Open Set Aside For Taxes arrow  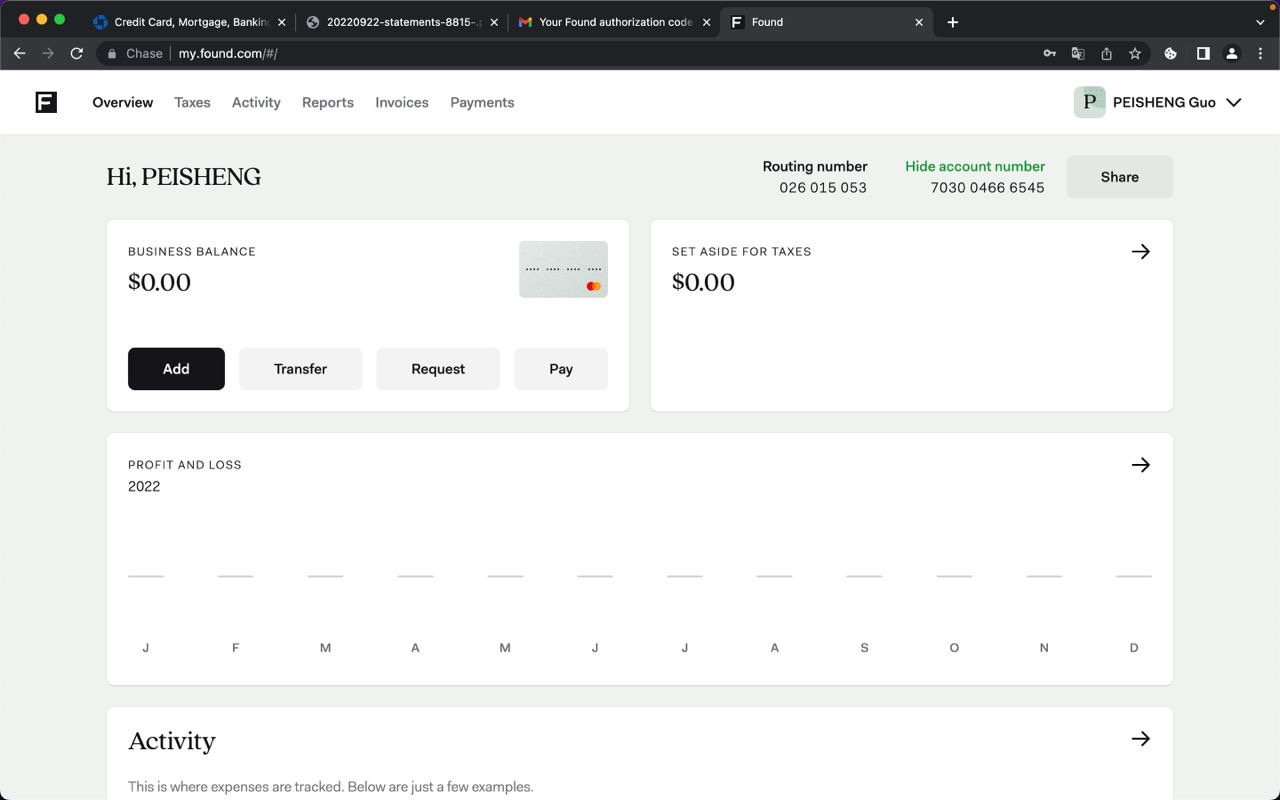[1140, 252]
